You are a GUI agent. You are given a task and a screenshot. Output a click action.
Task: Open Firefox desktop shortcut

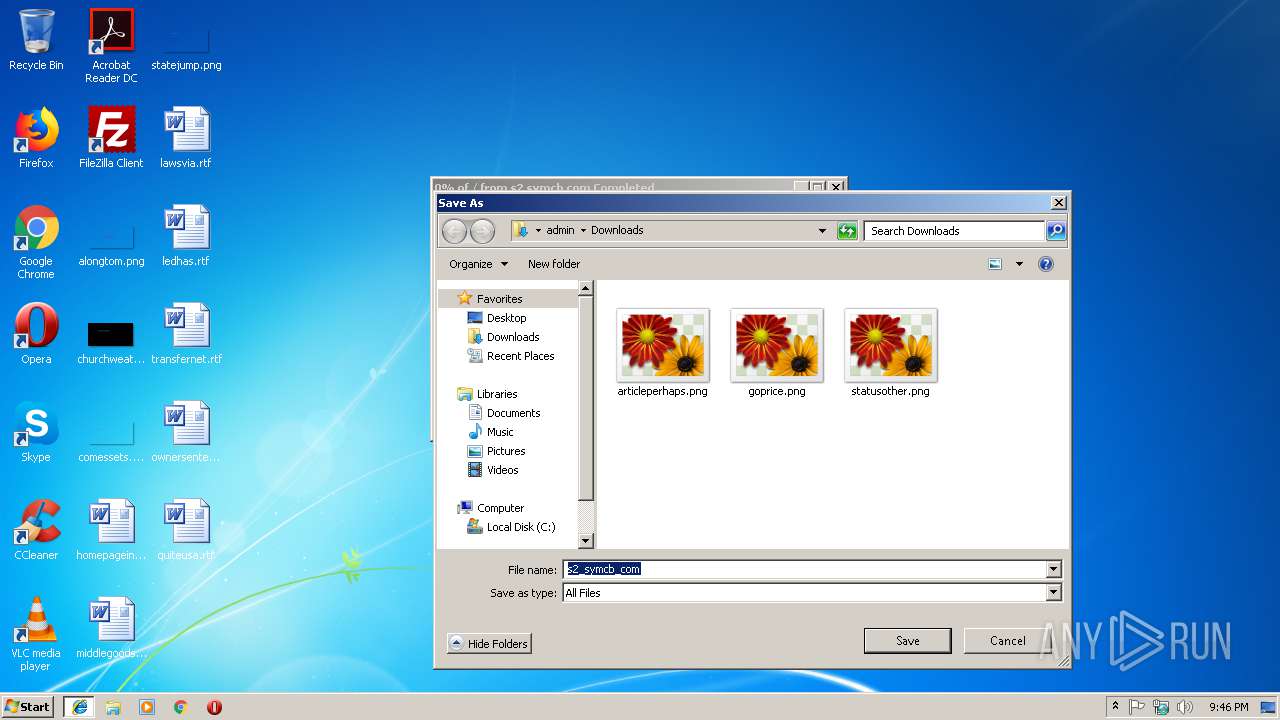click(36, 138)
